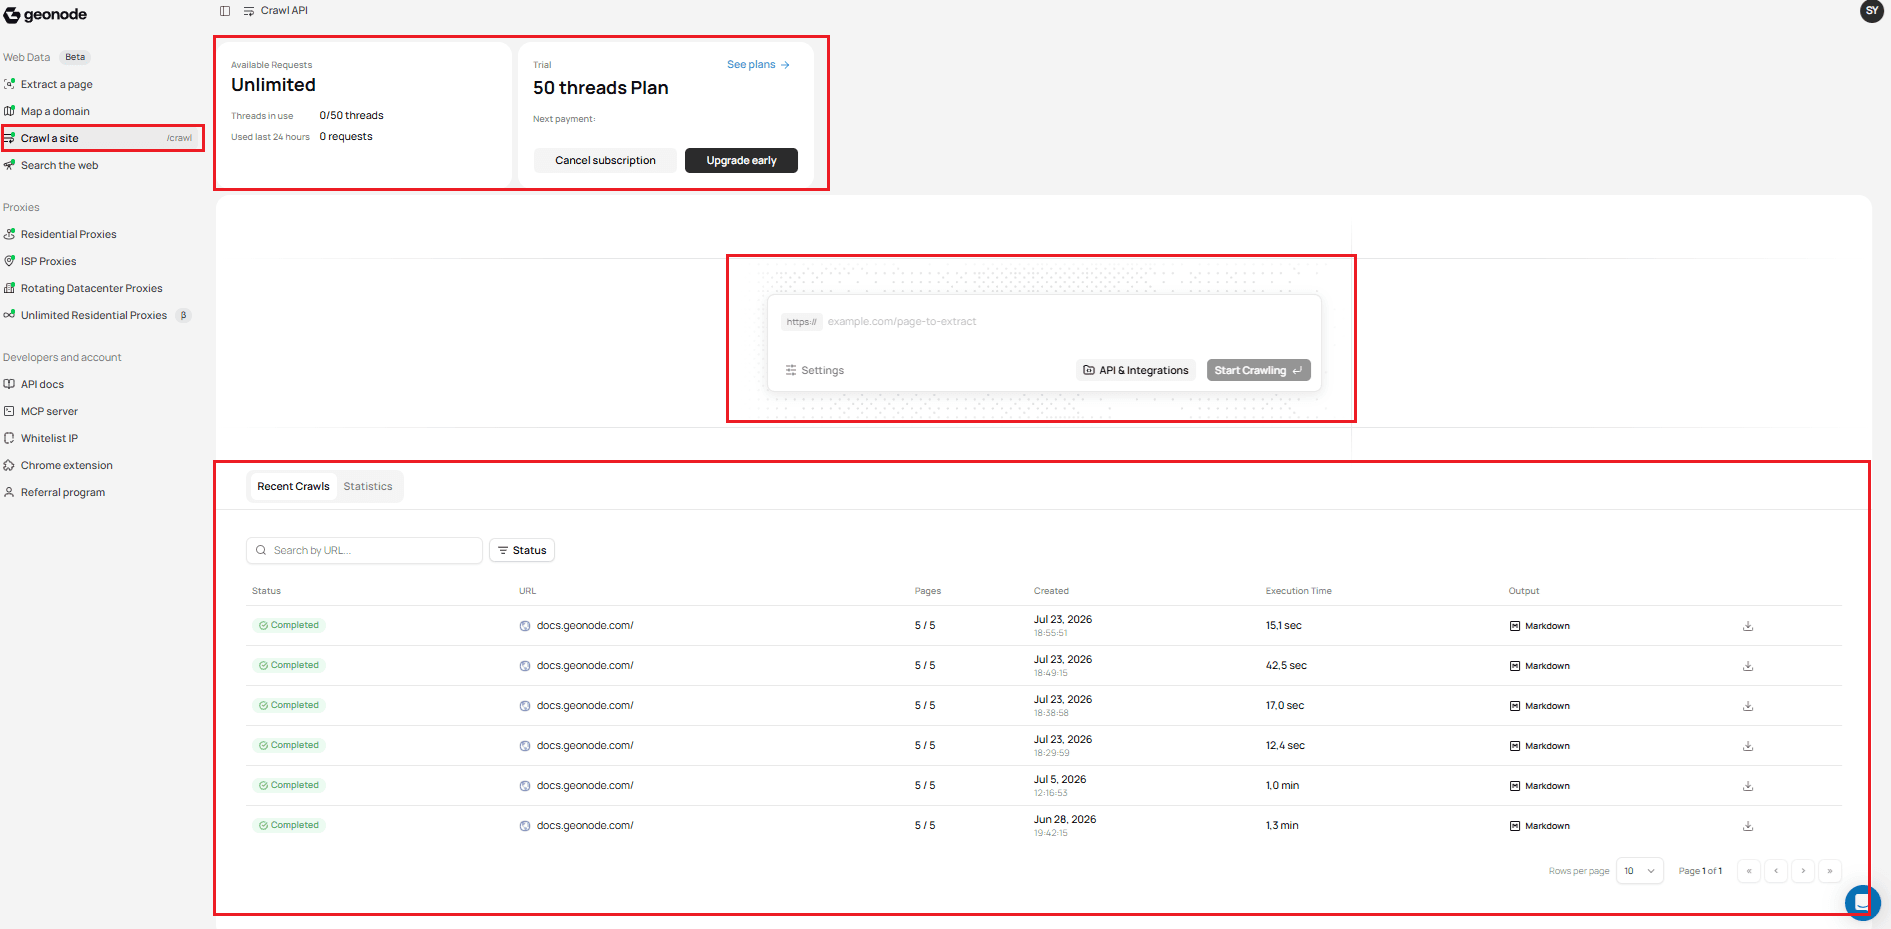Click docs.geonode.com URL in 18:55:51 row
This screenshot has width=1891, height=929.
click(x=585, y=626)
